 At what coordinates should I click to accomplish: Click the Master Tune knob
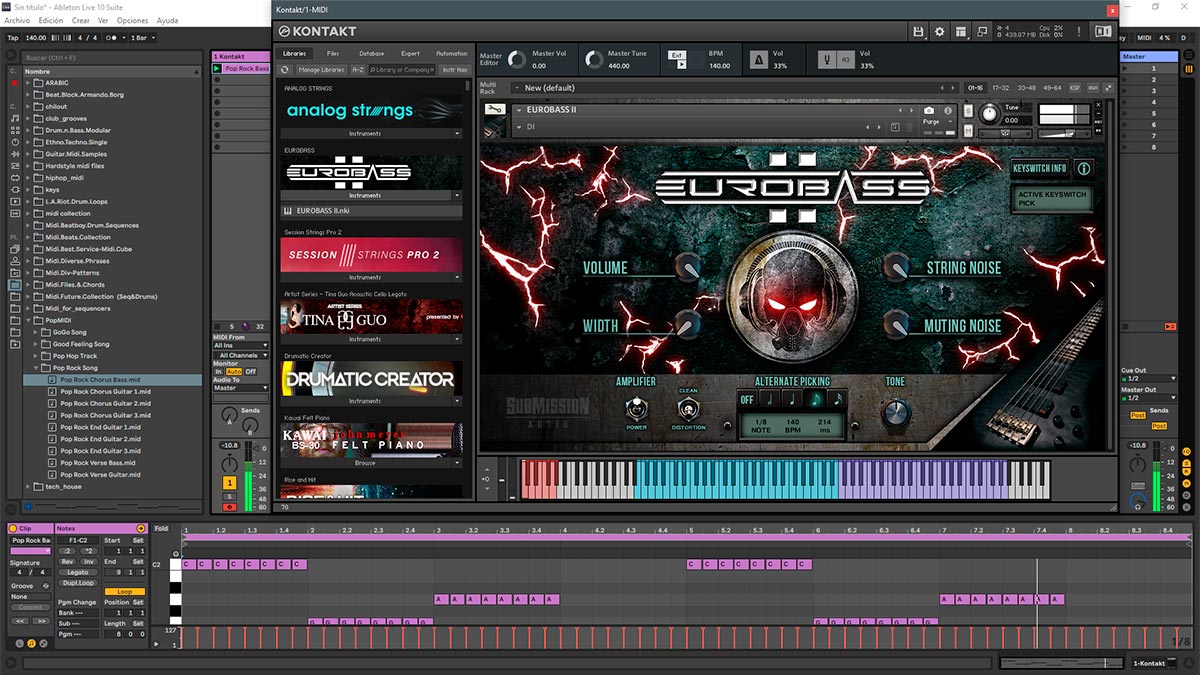pos(594,60)
